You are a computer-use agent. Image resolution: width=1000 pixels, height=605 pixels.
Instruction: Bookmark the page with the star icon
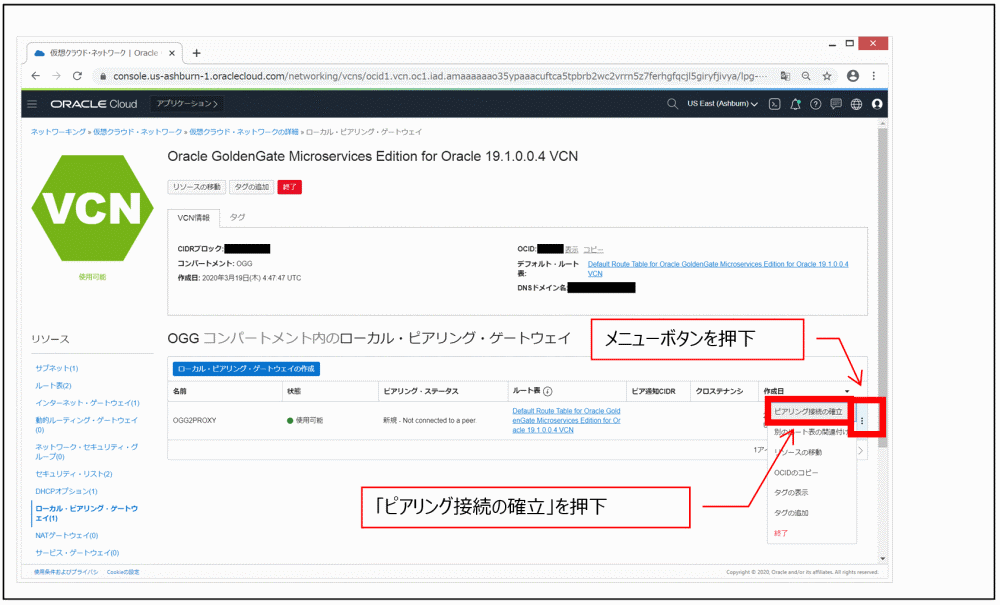coord(827,76)
